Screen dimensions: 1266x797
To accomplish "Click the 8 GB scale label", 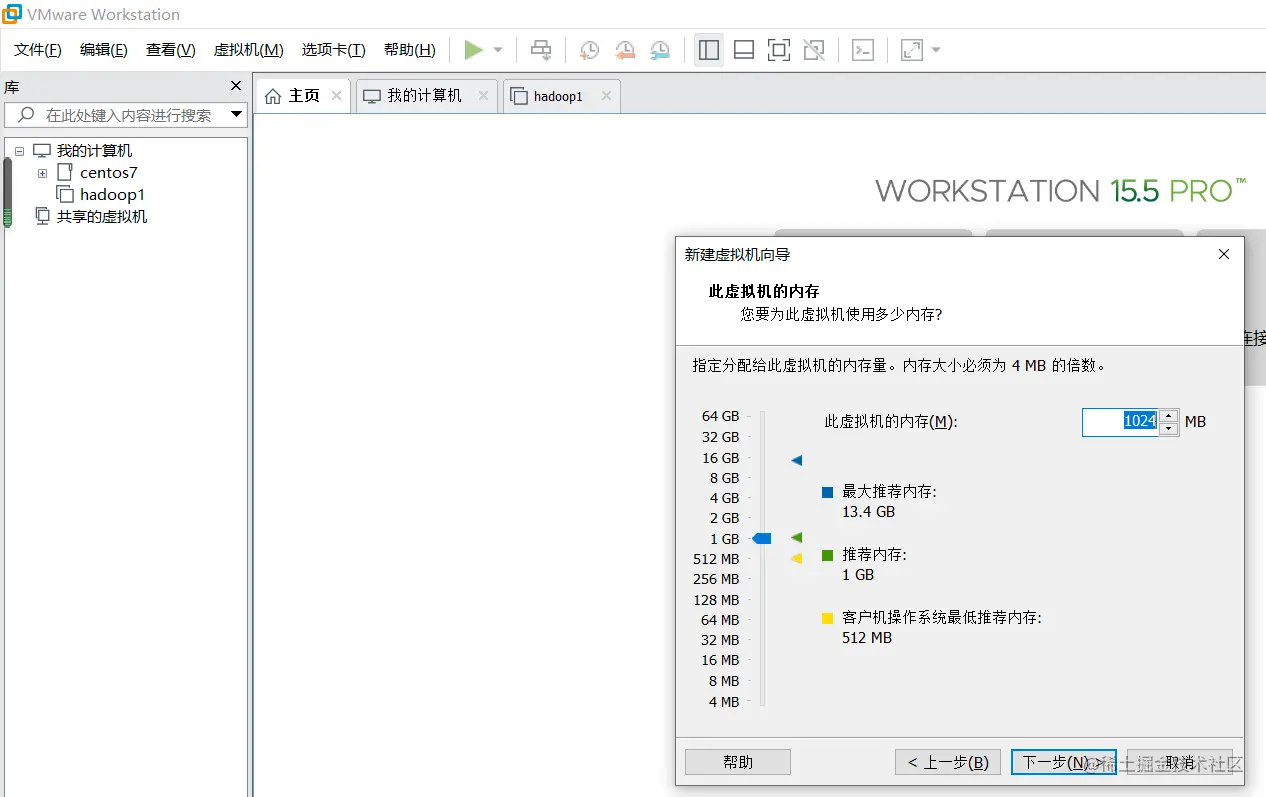I will tap(725, 478).
